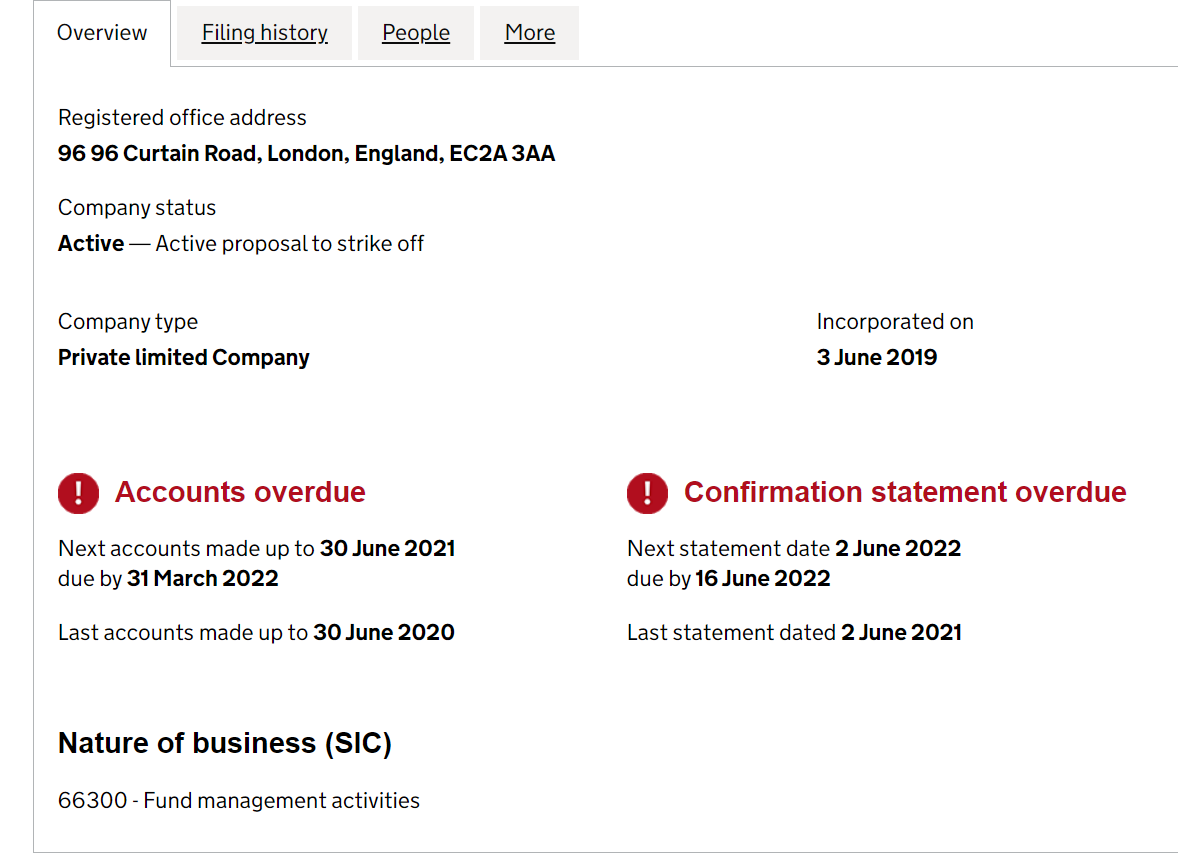Viewport: 1178px width, 853px height.
Task: Click the Nature of business (SIC) heading
Action: pyautogui.click(x=225, y=743)
